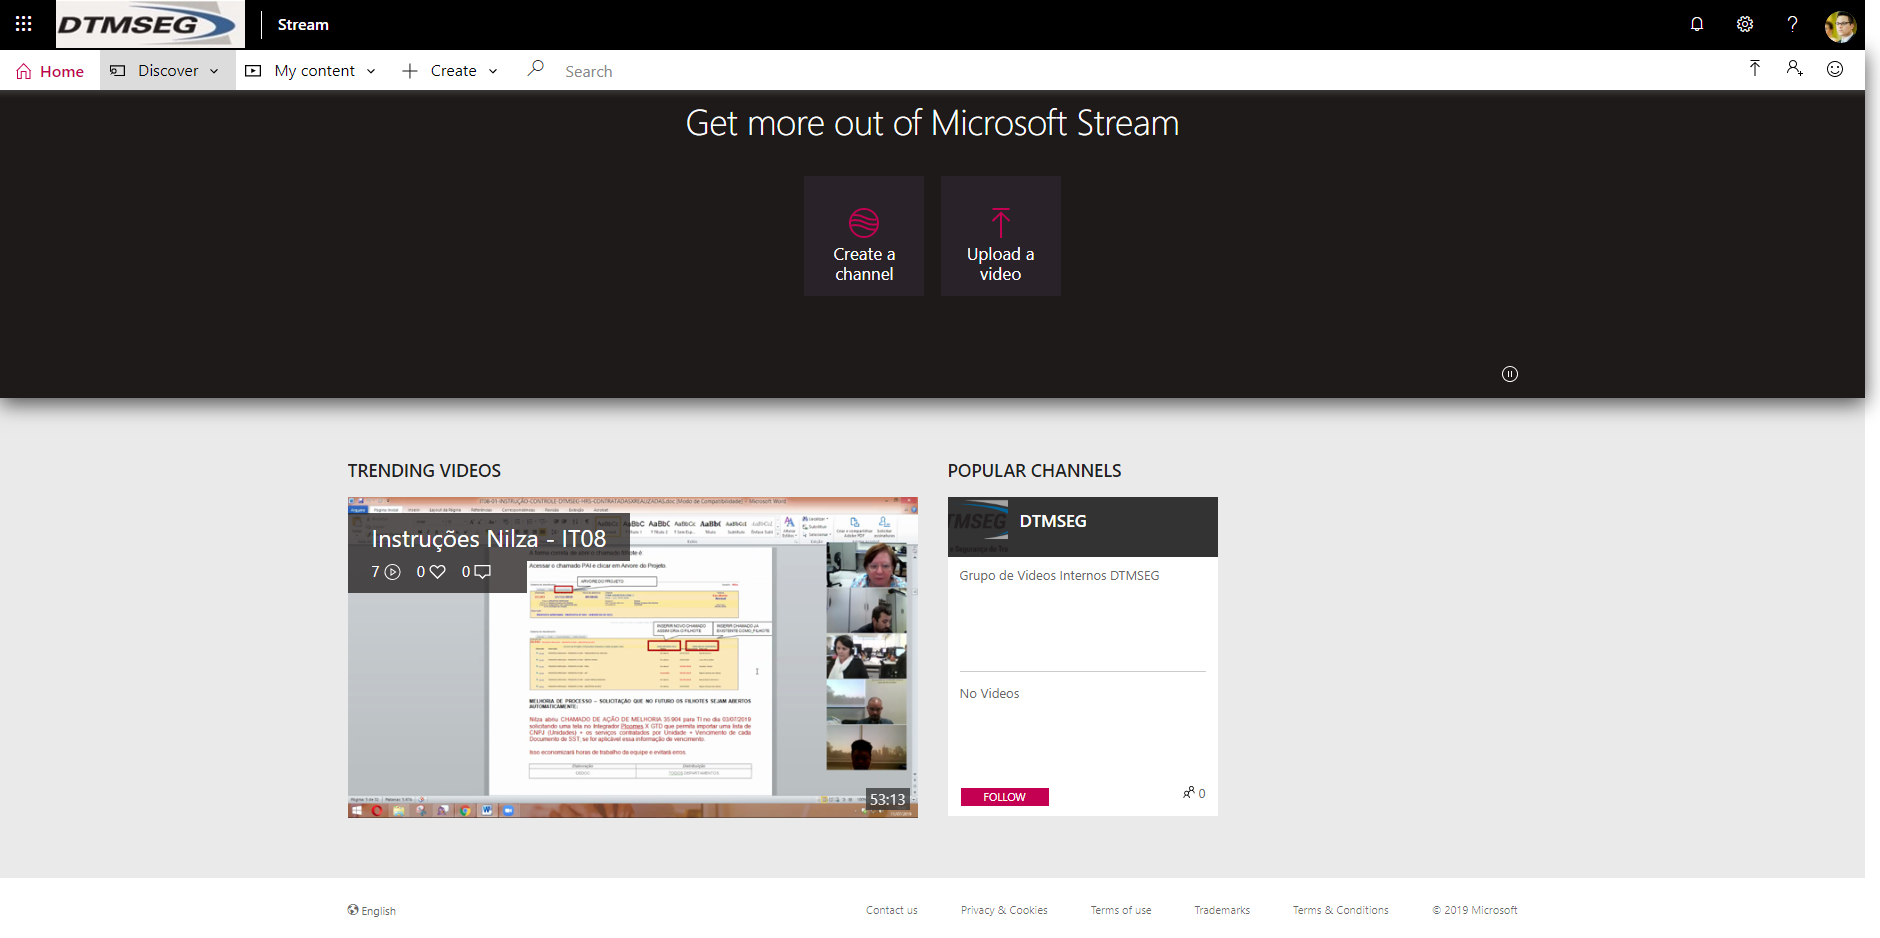Click the TRENDING VIDEOS heading
The image size is (1880, 938).
tap(424, 471)
